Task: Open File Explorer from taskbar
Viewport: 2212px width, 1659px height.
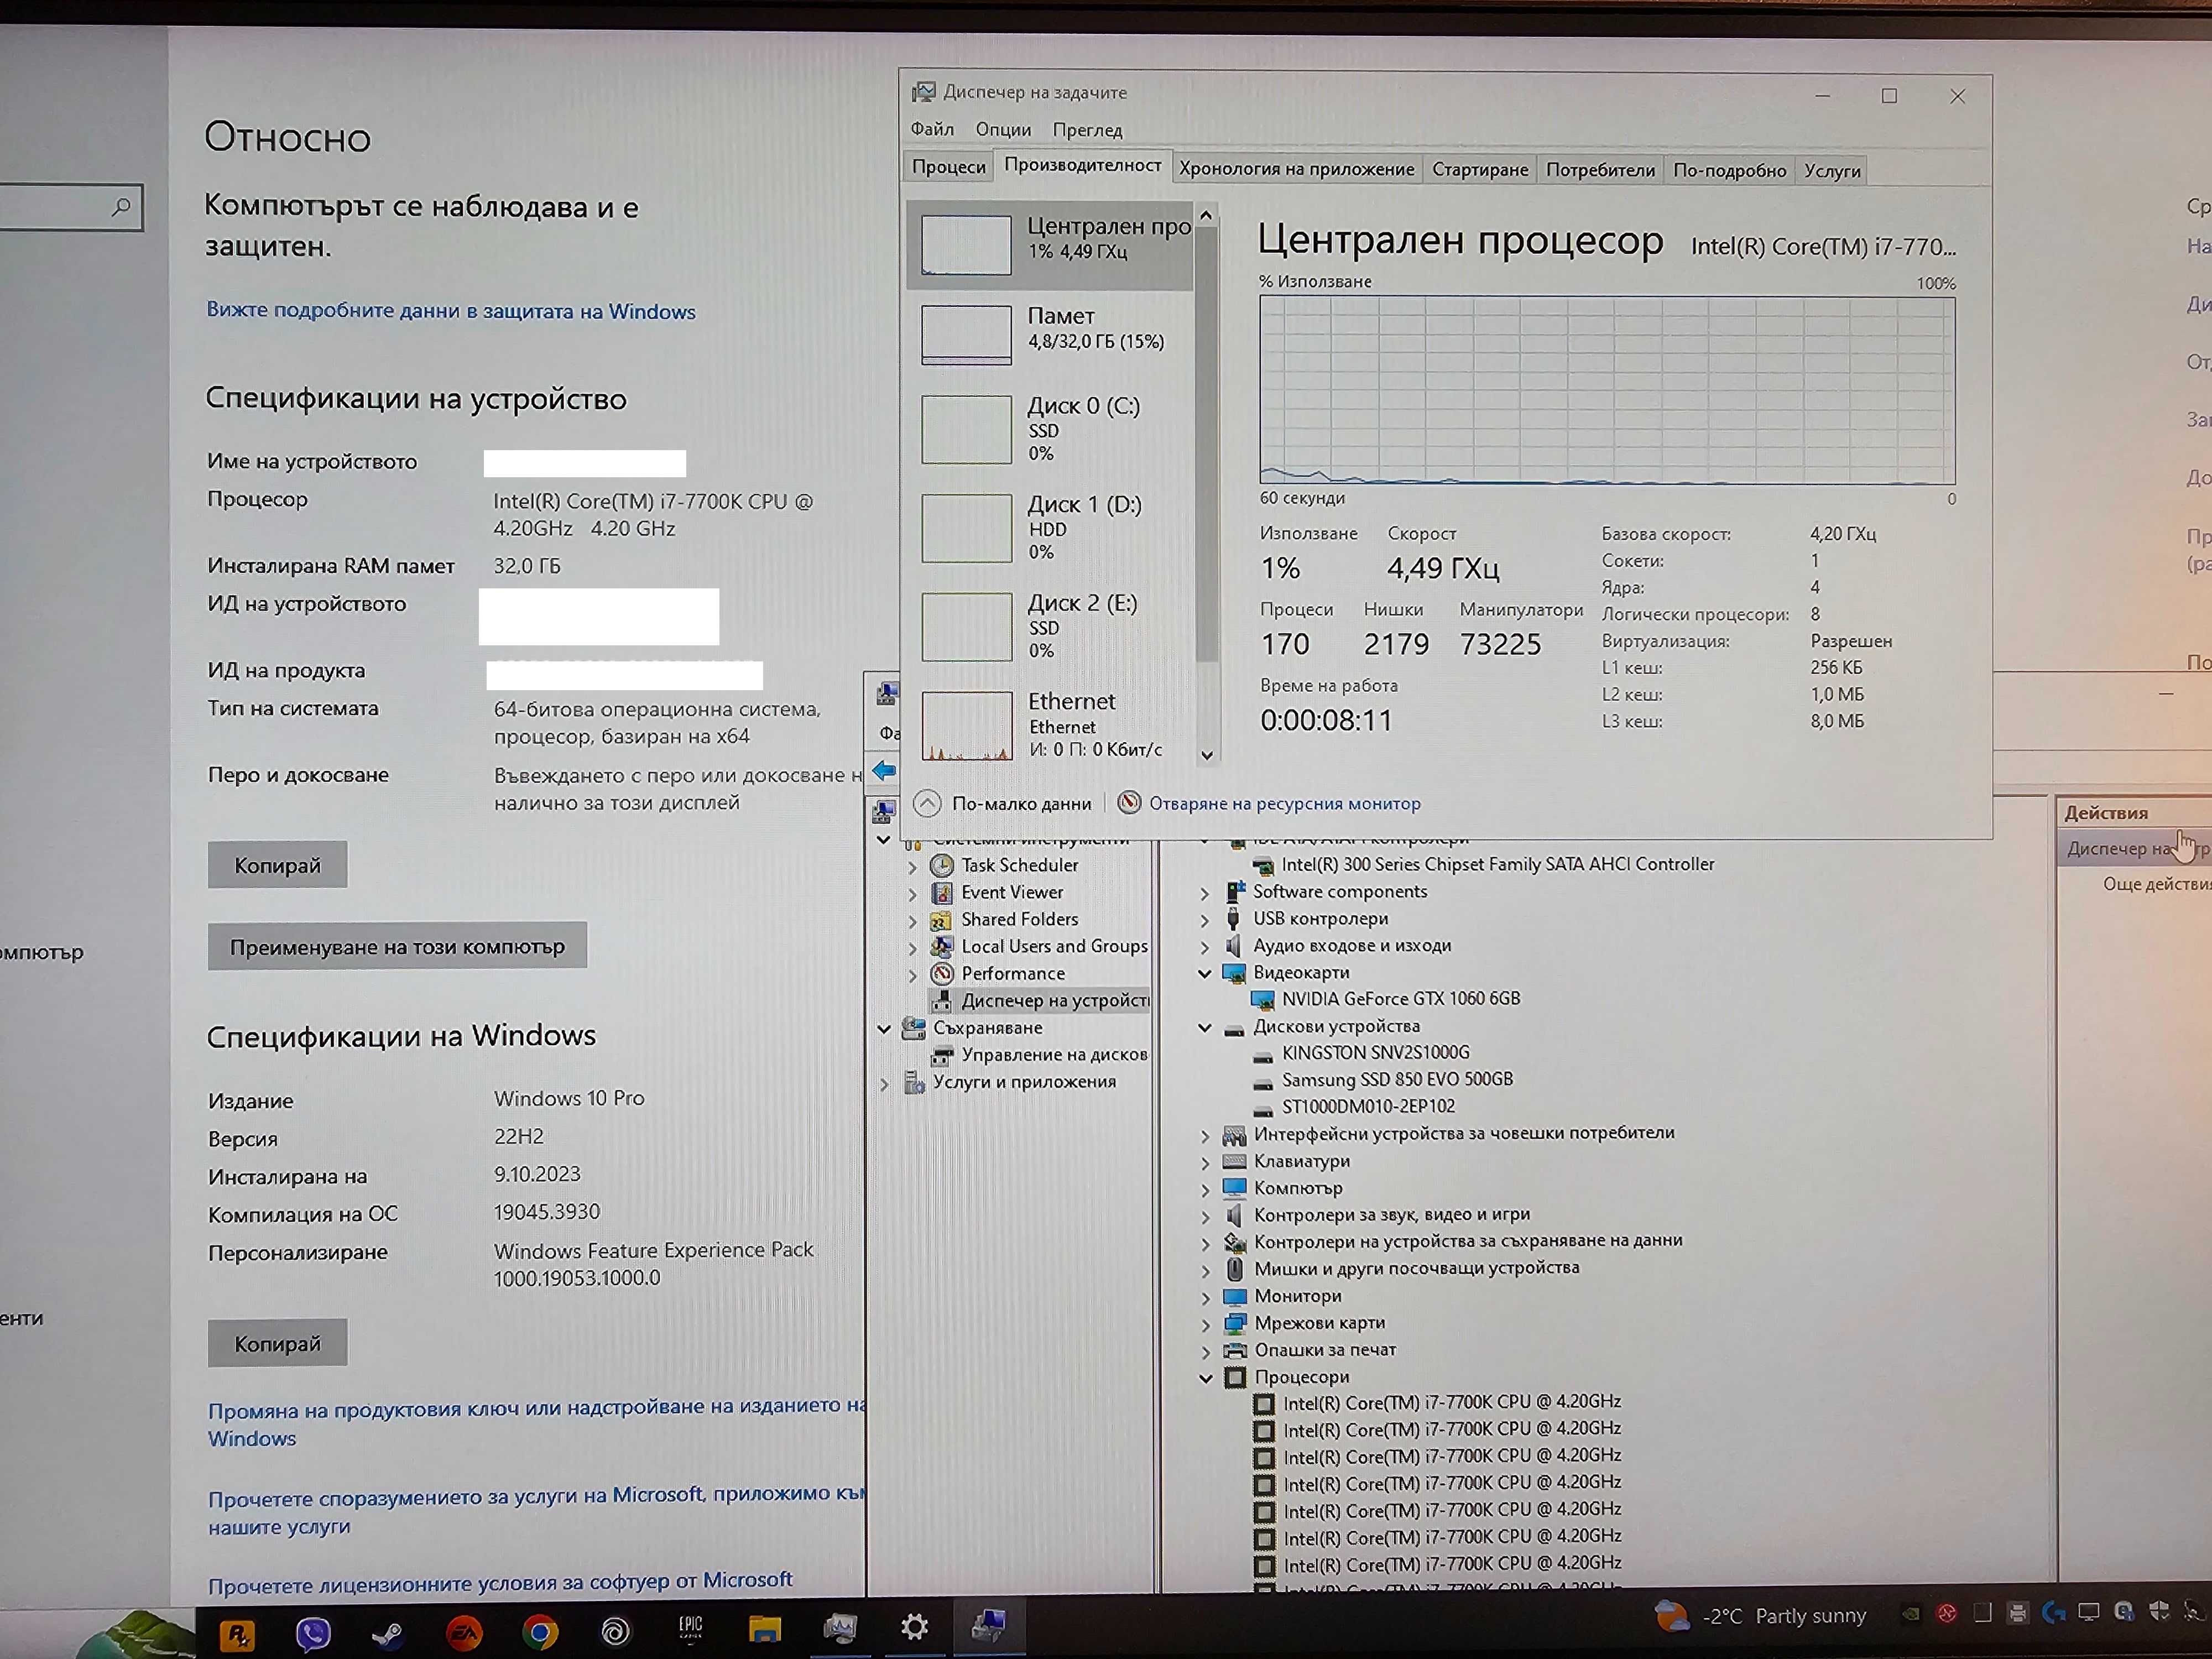Action: [764, 1630]
